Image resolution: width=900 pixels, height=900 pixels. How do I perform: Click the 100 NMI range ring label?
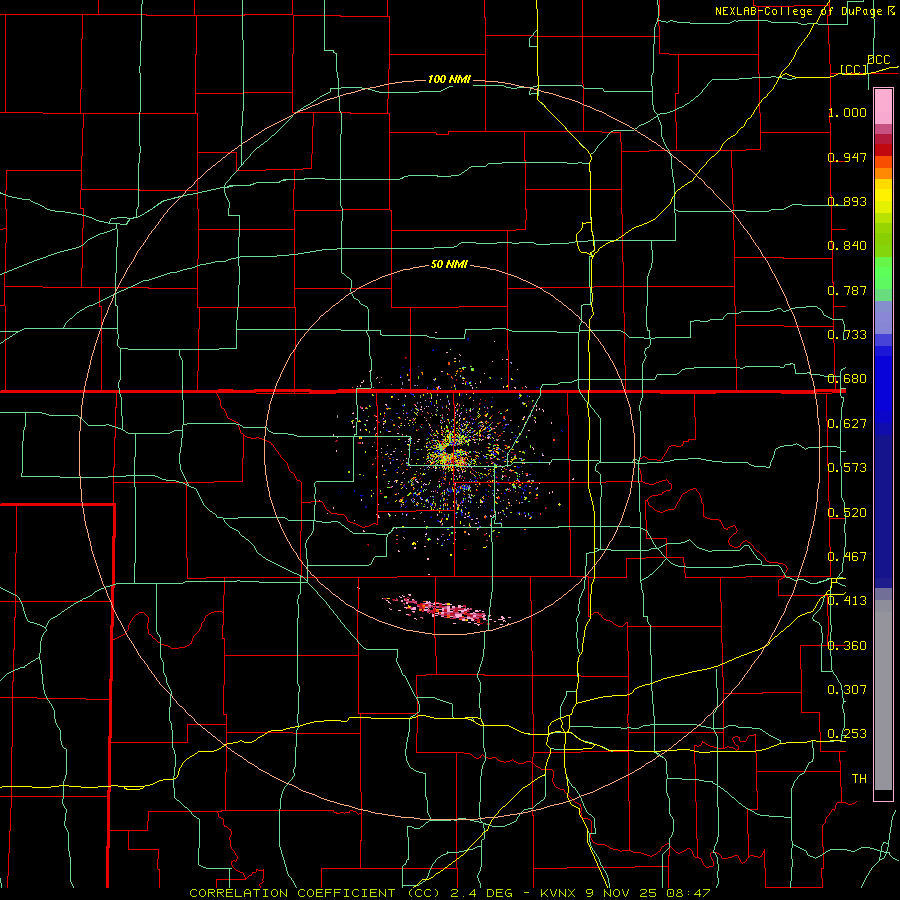449,79
